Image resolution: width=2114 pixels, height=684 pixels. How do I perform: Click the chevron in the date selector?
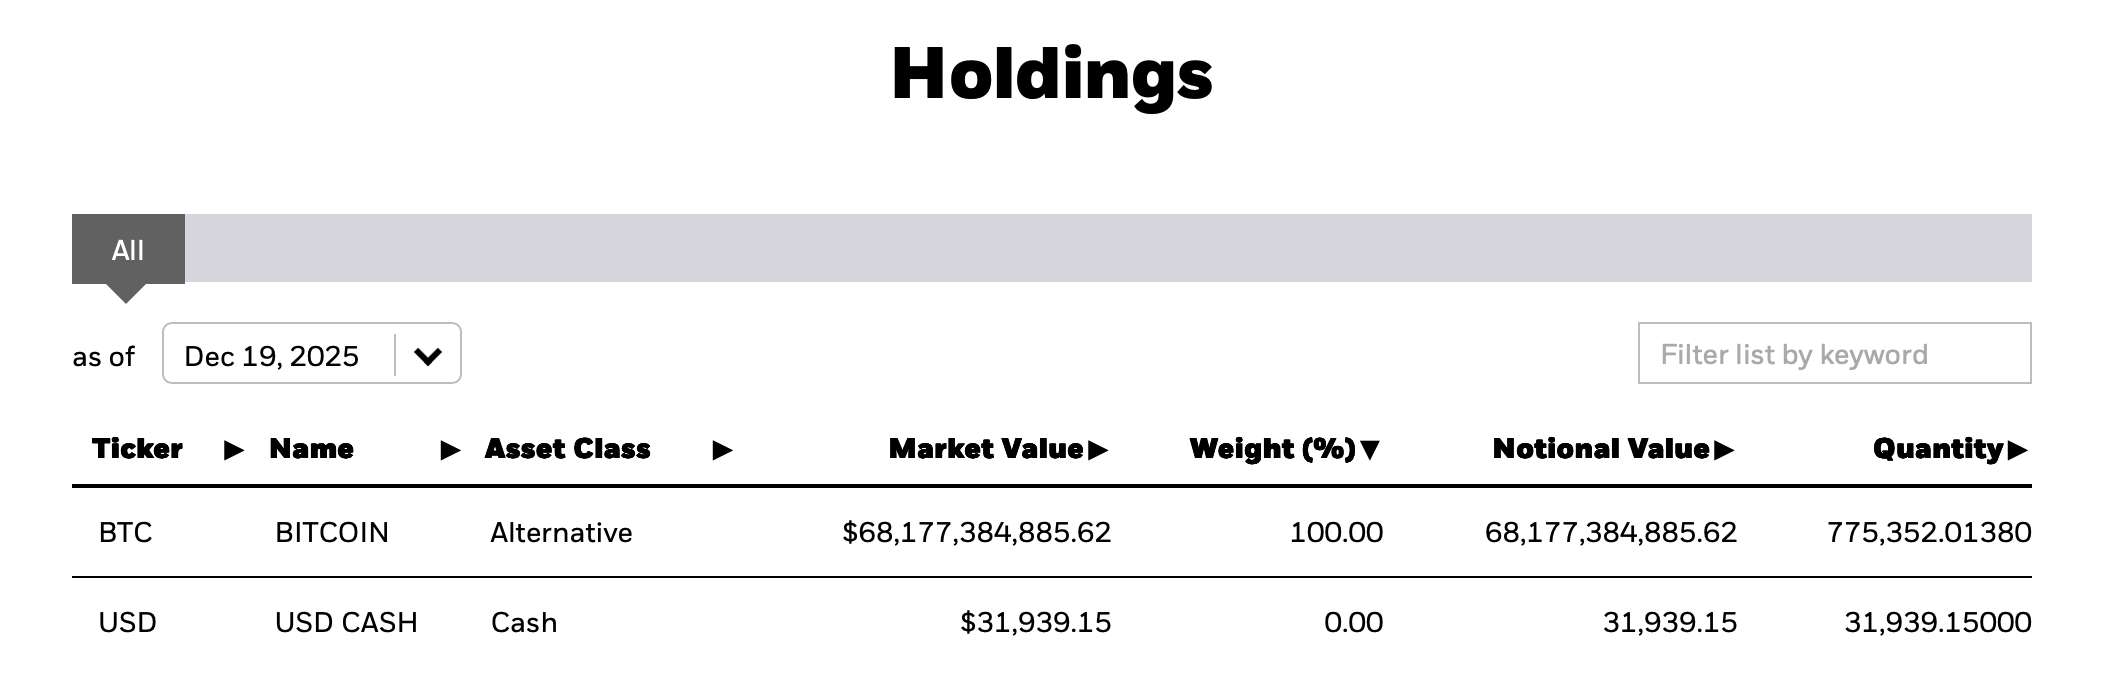coord(428,355)
